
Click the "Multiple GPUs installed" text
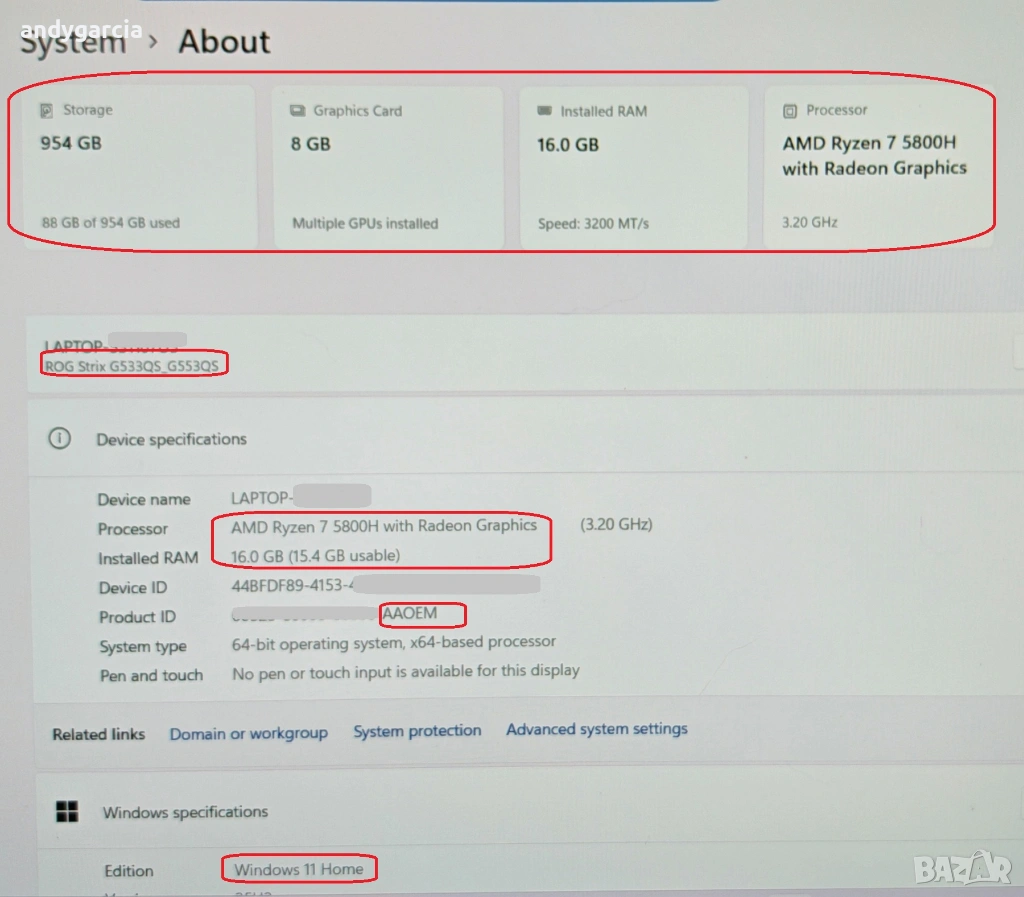click(365, 223)
